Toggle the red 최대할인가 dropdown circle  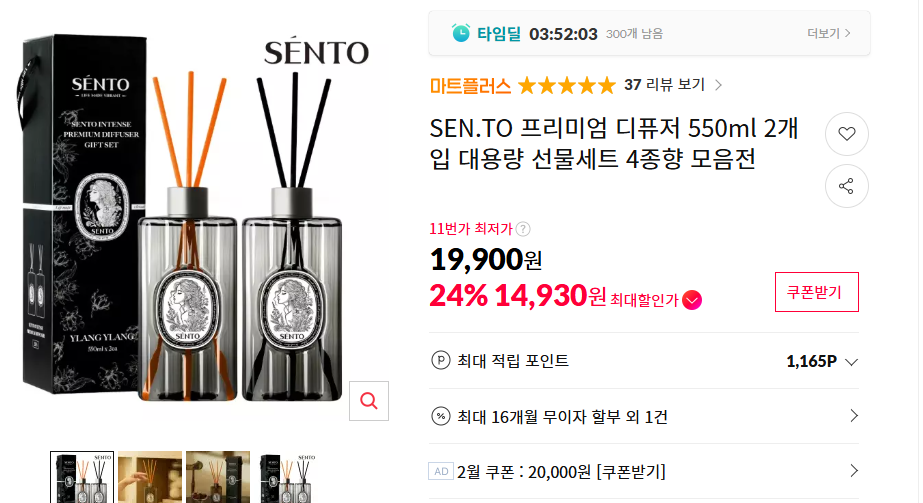[x=692, y=300]
